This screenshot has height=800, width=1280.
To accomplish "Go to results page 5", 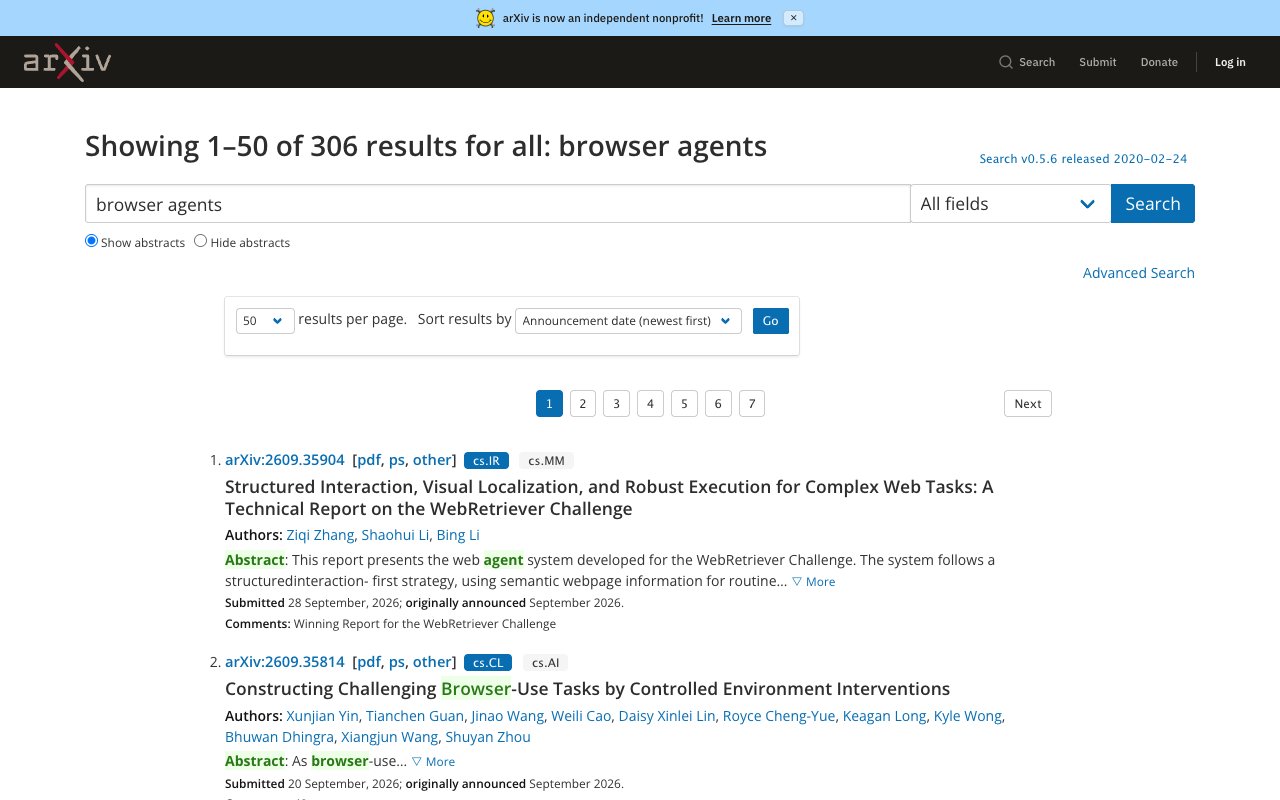I will click(x=684, y=403).
